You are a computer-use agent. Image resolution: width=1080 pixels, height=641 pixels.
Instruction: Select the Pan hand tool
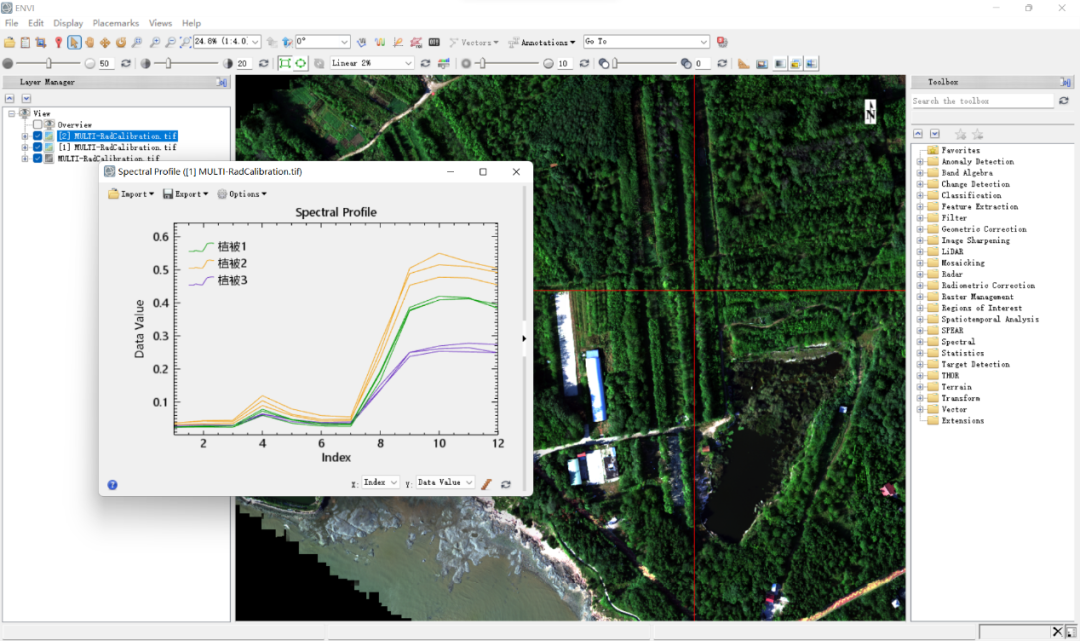click(90, 42)
